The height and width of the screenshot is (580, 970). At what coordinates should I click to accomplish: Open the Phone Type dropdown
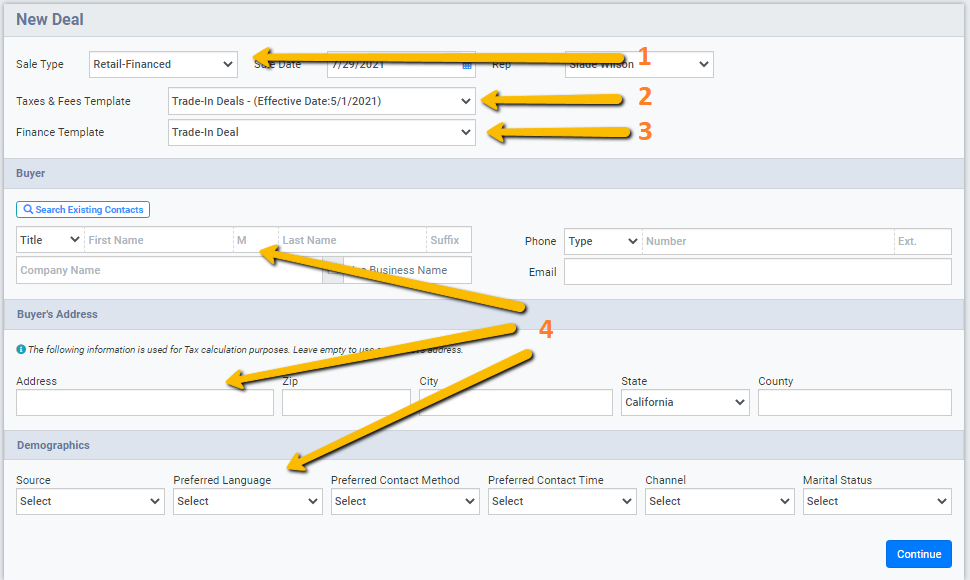[x=603, y=241]
